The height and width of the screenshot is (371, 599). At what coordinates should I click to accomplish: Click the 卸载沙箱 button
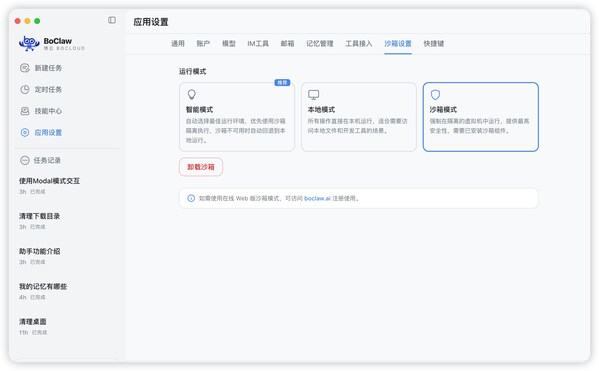tap(201, 167)
